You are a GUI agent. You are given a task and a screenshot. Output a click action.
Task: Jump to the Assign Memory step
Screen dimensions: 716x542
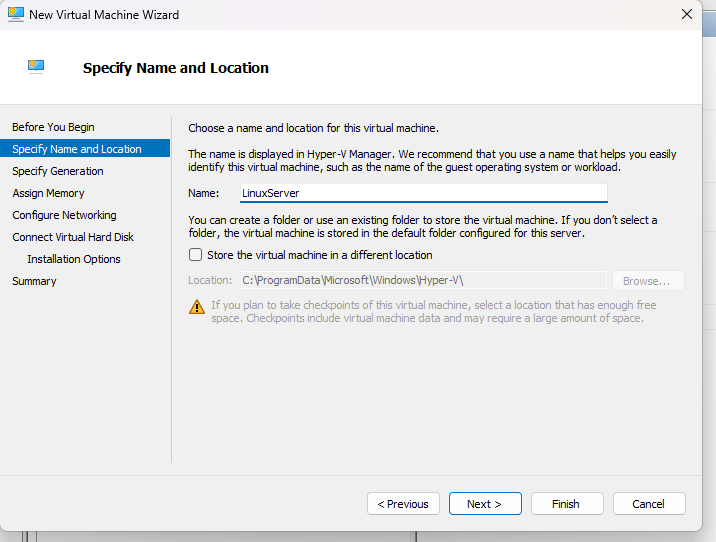(48, 193)
